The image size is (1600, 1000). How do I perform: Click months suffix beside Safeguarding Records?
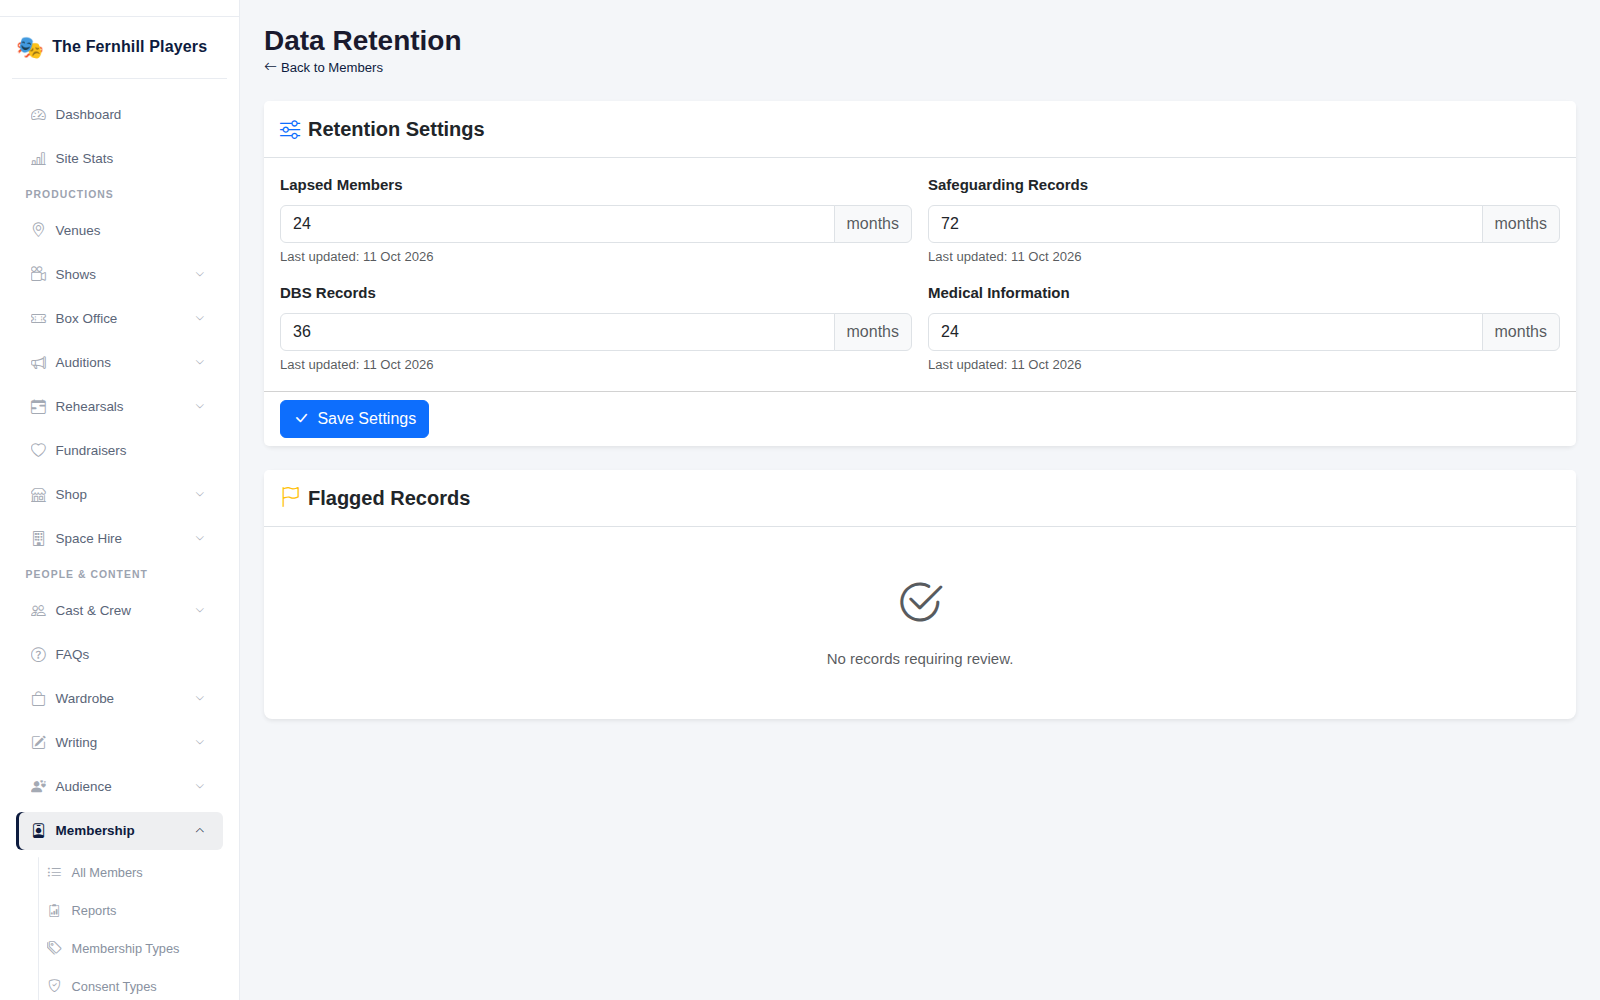pyautogui.click(x=1521, y=224)
